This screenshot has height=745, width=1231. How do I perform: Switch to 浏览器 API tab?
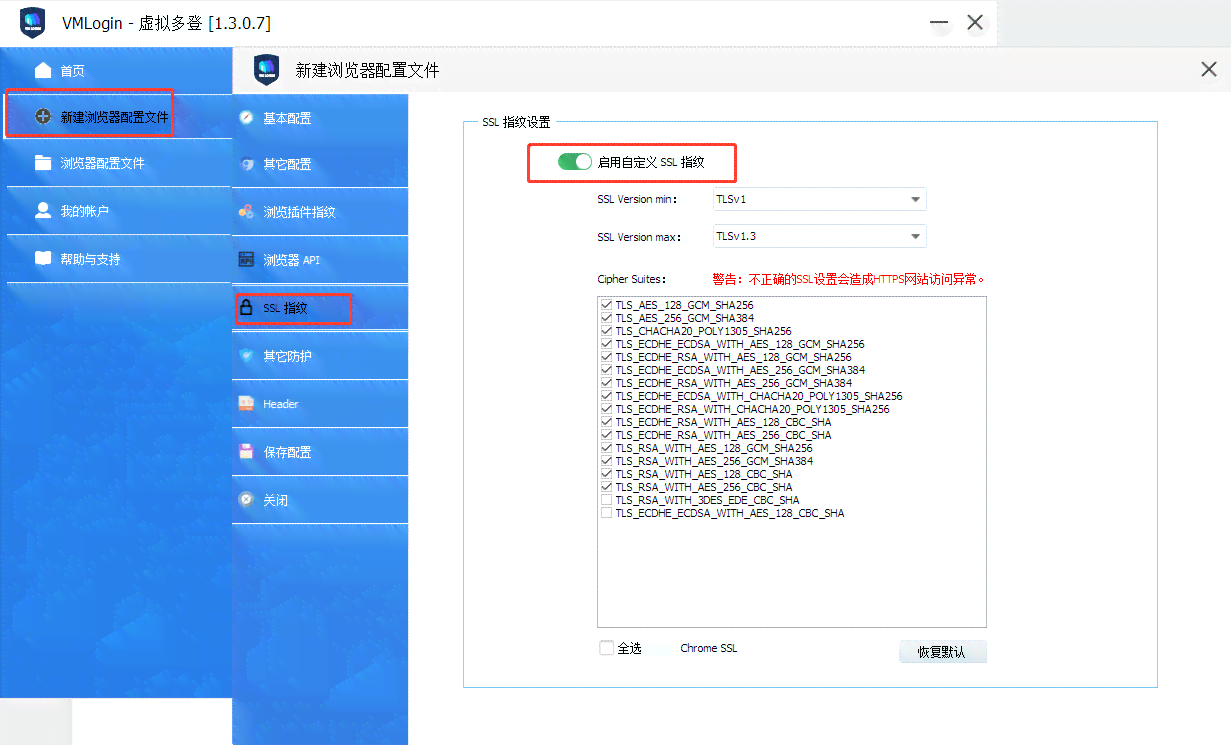tap(320, 260)
